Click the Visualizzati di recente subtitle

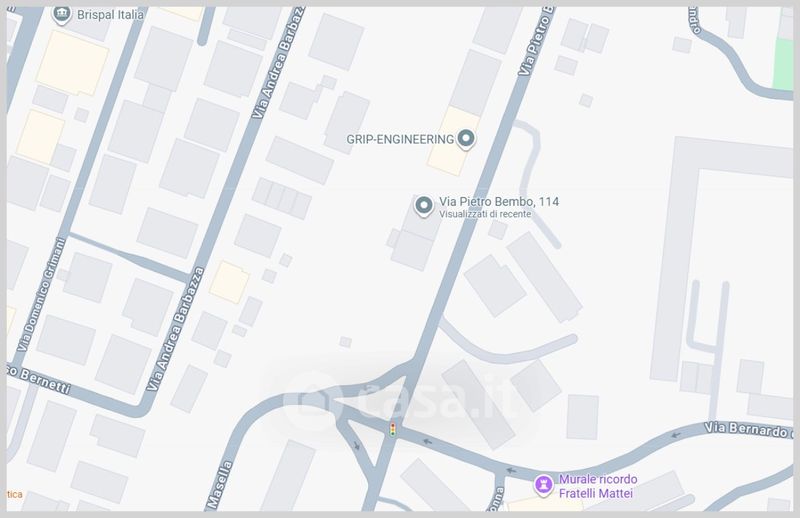pyautogui.click(x=485, y=214)
